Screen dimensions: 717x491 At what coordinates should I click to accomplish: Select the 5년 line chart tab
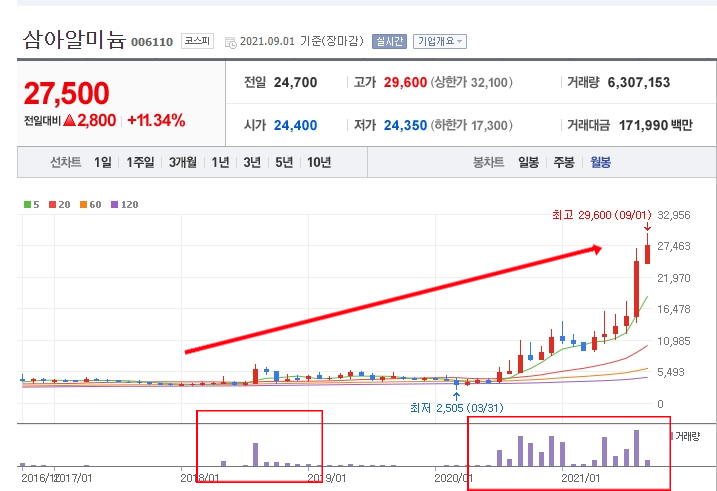(284, 162)
